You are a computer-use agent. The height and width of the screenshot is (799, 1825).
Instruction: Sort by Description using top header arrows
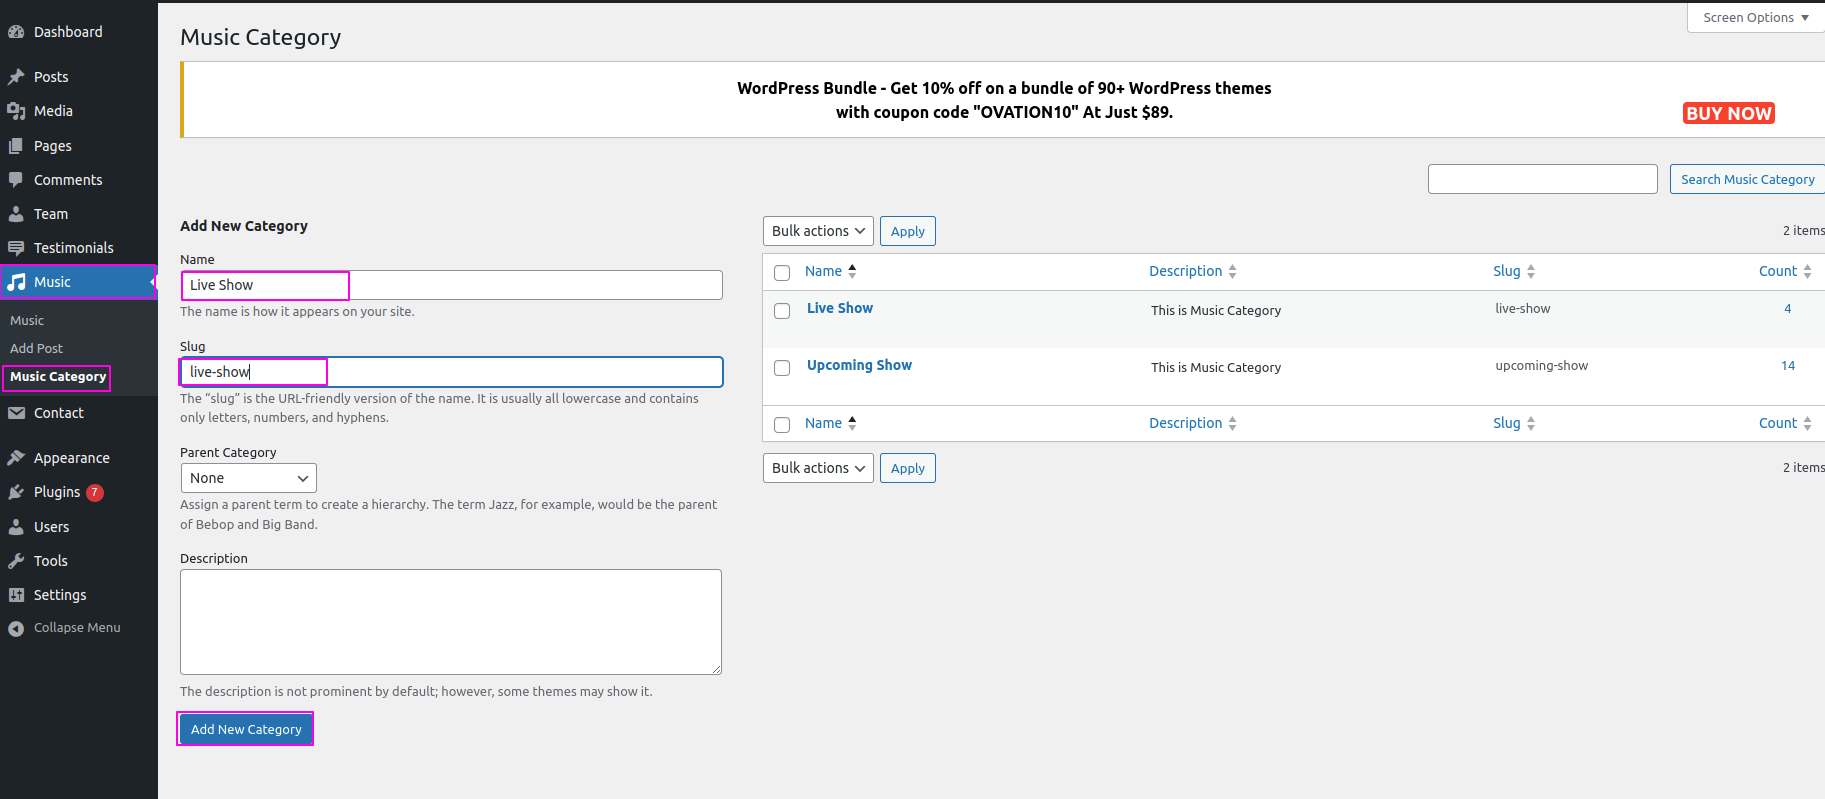(1232, 271)
